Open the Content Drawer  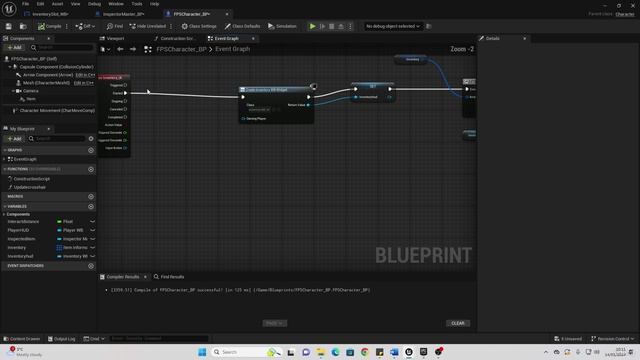pos(22,339)
